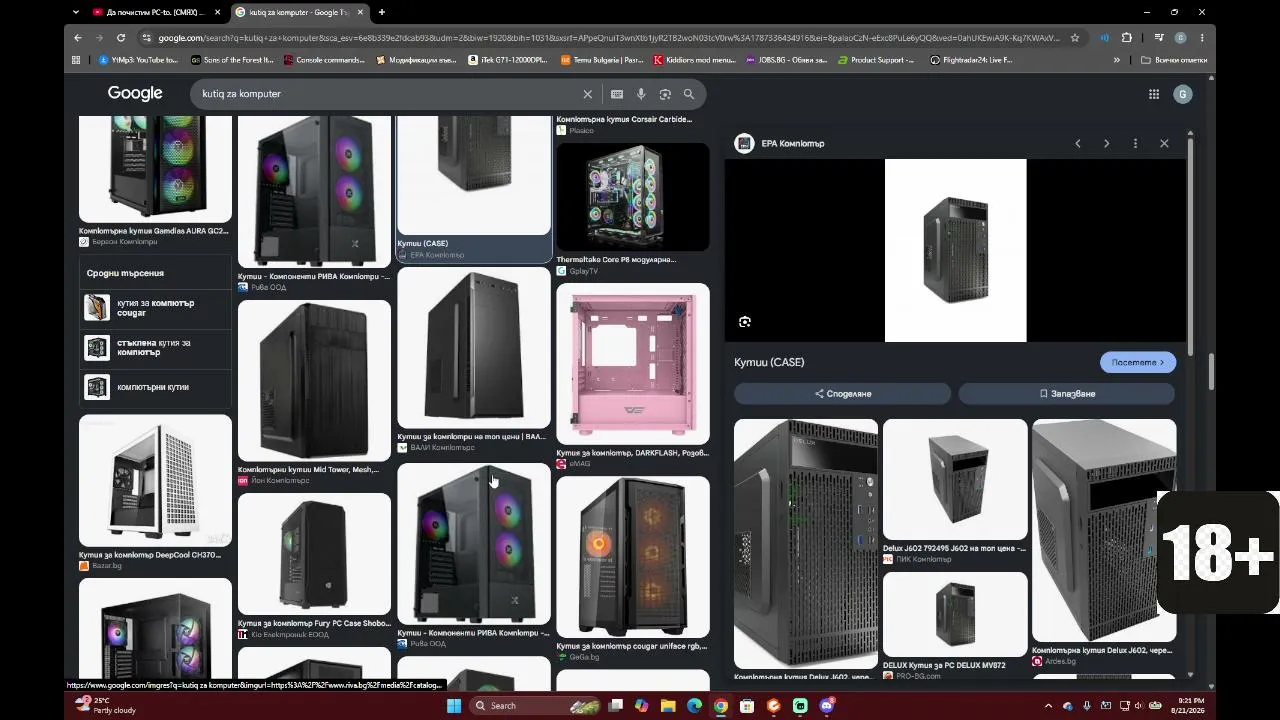Open the Gamdias AURA GC2 case thumbnail

tap(155, 169)
